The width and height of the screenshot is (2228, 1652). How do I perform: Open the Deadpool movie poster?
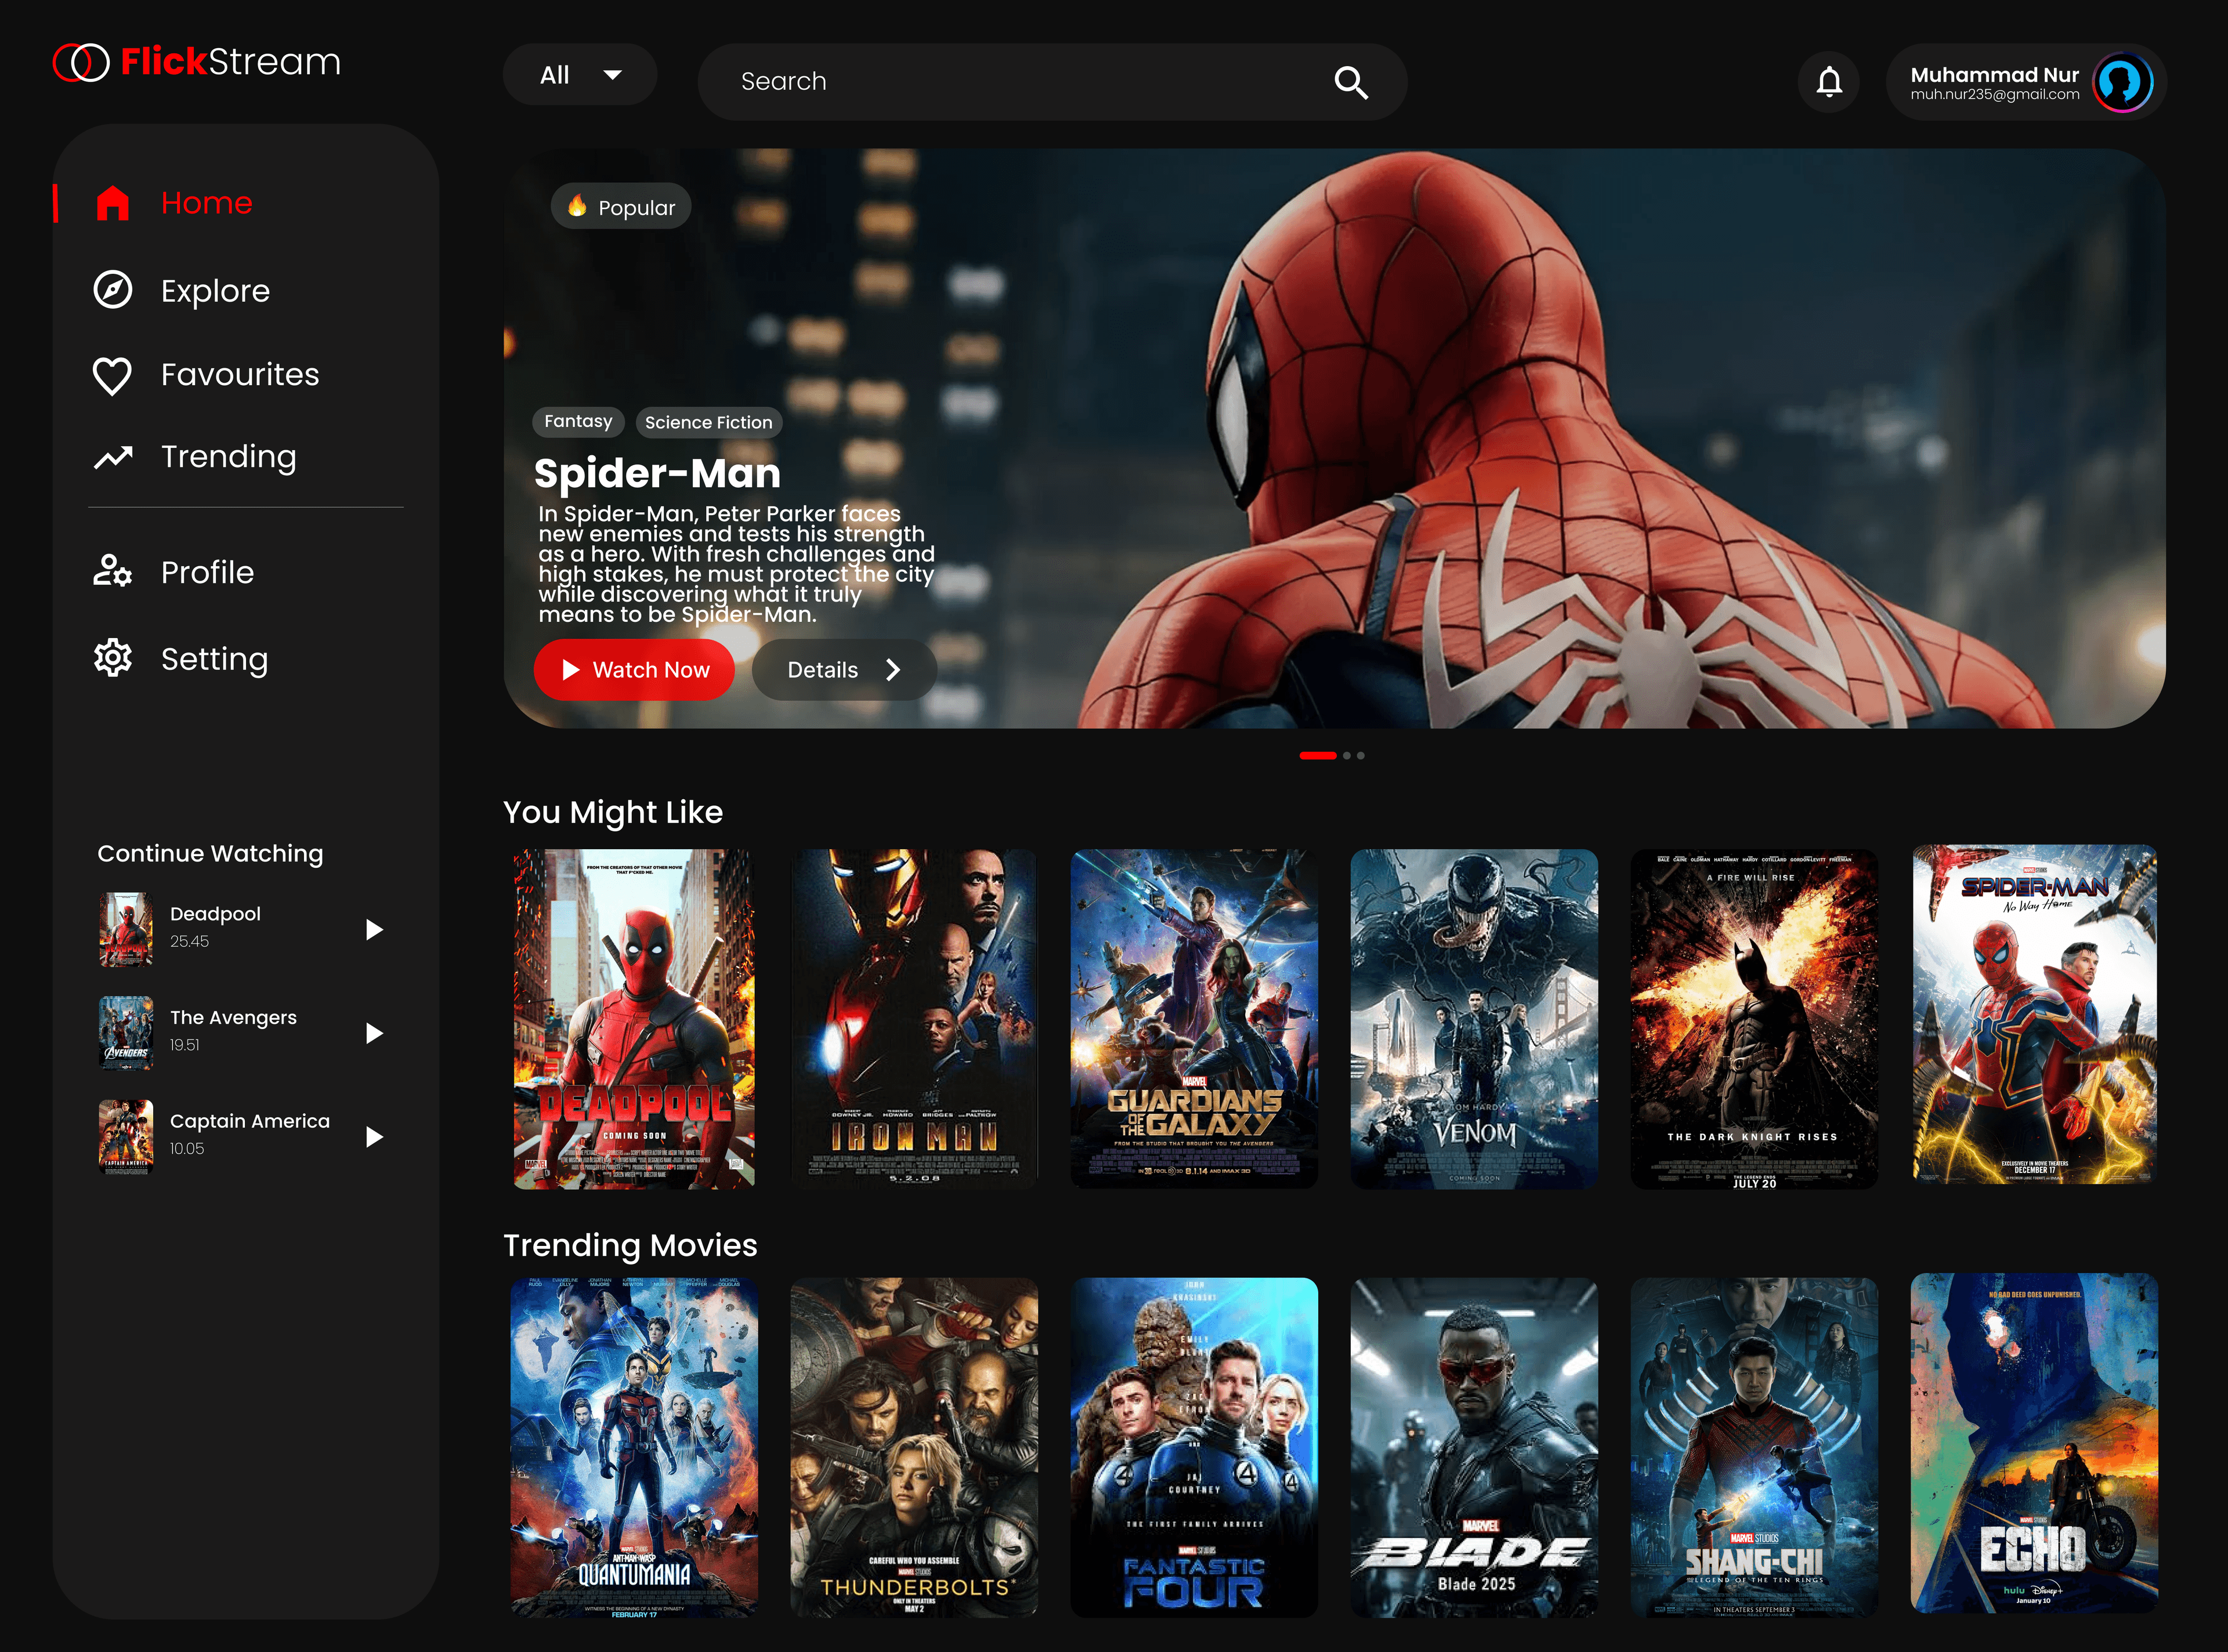point(634,1019)
